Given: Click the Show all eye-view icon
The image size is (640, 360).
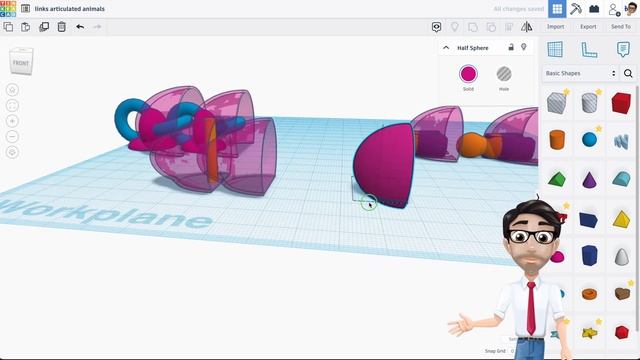Looking at the screenshot, I should [436, 27].
